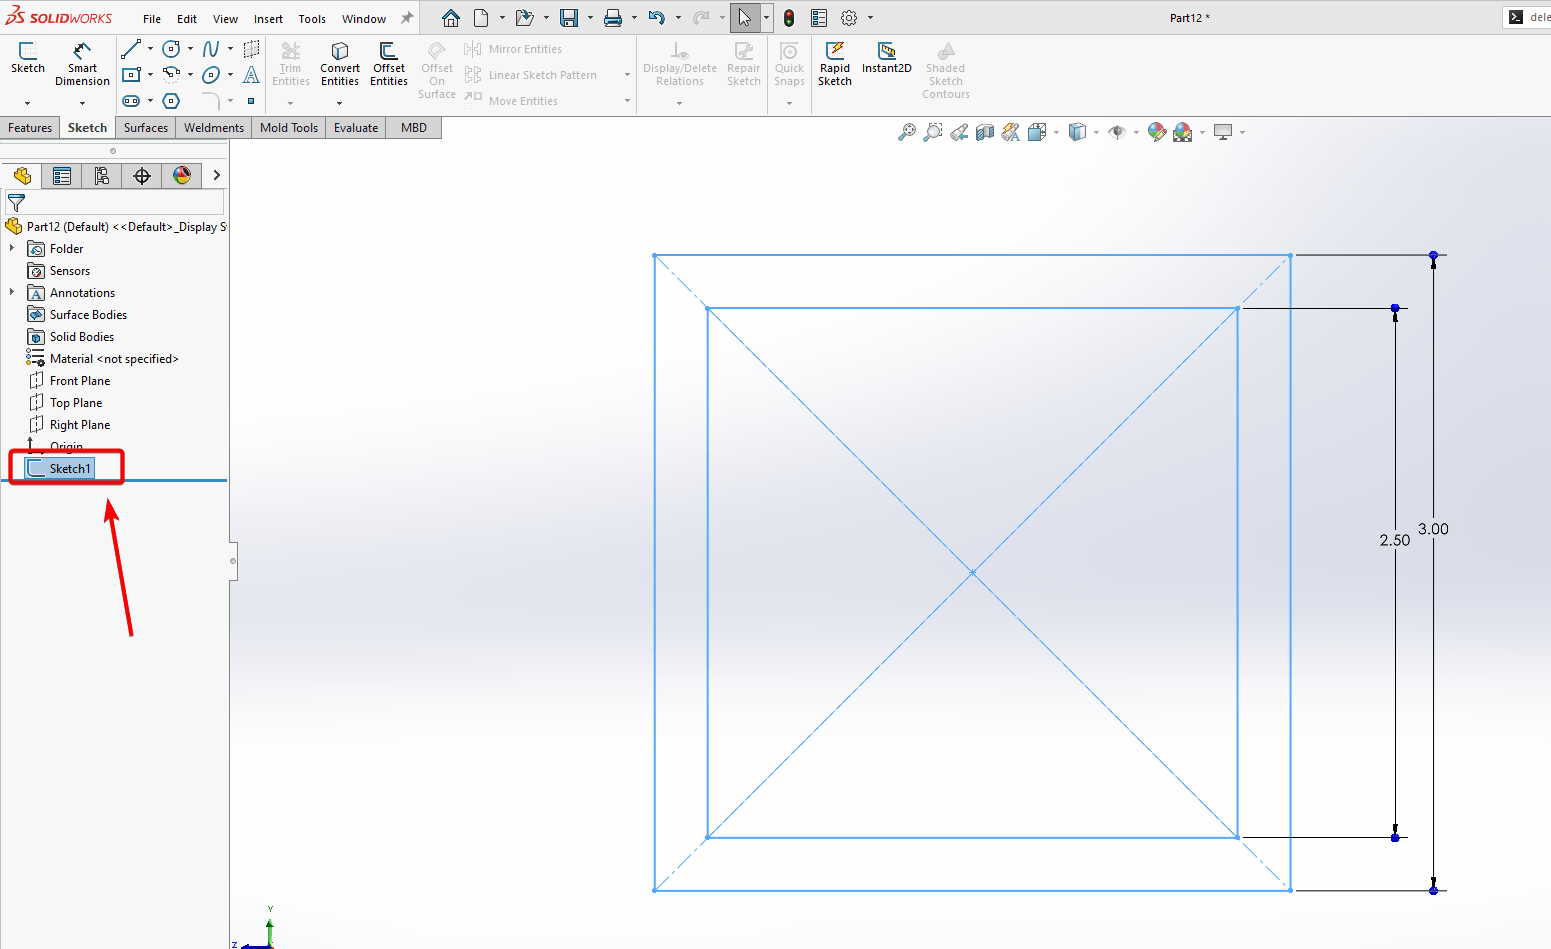1551x949 pixels.
Task: Switch to the Features tab
Action: 30,127
